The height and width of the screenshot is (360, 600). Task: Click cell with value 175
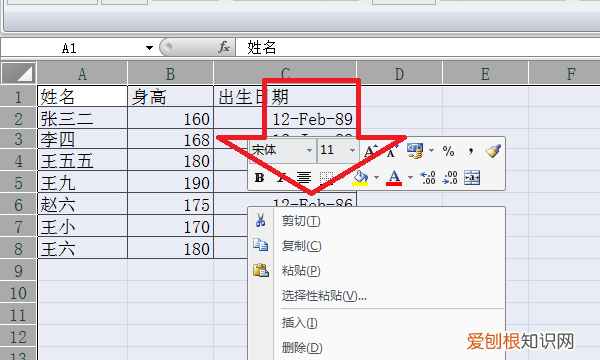(x=170, y=205)
